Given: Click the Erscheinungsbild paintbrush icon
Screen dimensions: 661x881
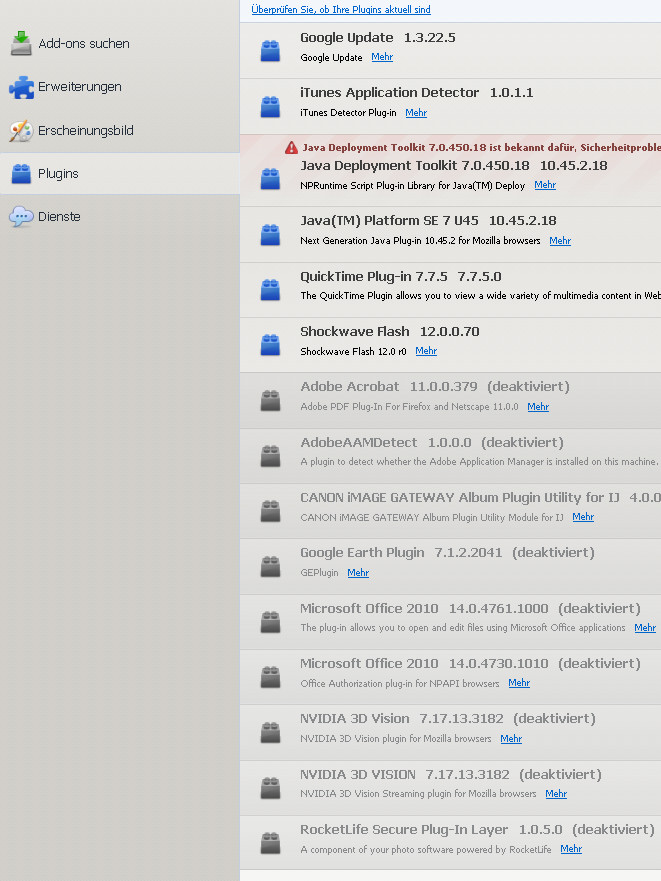Looking at the screenshot, I should click(21, 131).
